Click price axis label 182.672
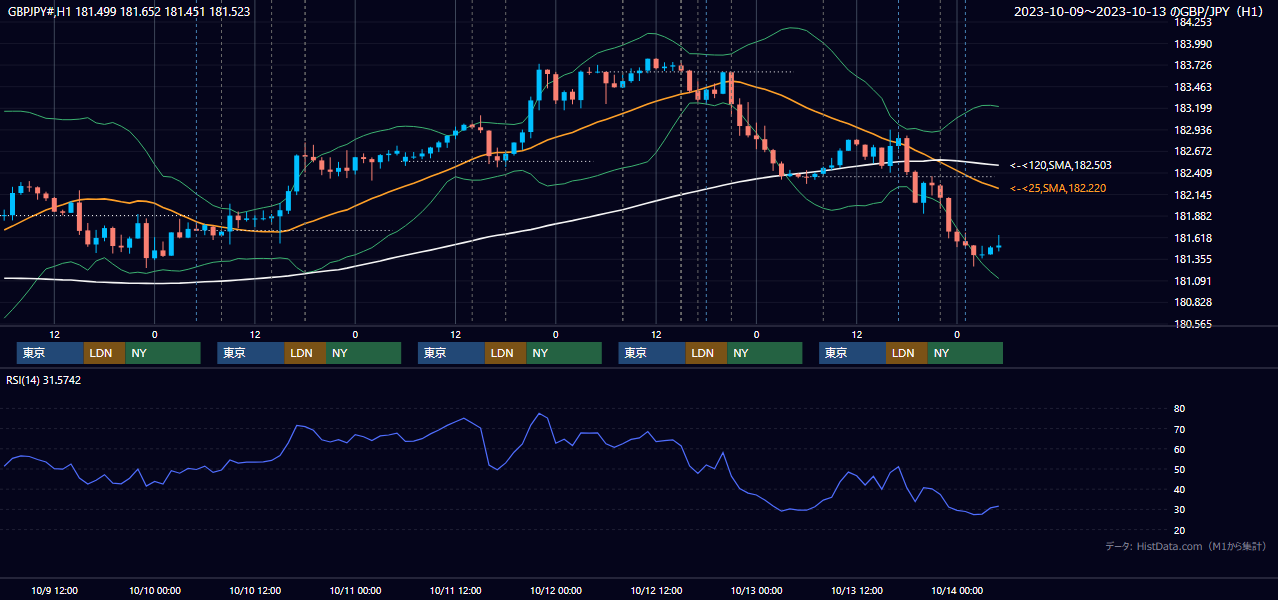 [1192, 152]
